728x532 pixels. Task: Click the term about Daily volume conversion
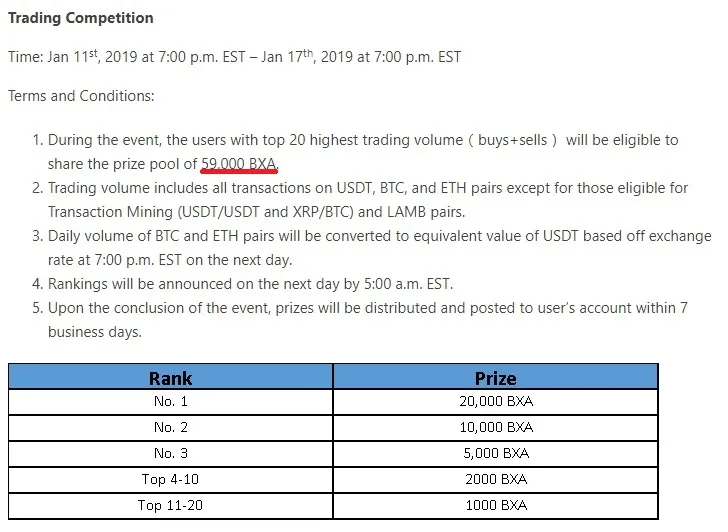[371, 247]
